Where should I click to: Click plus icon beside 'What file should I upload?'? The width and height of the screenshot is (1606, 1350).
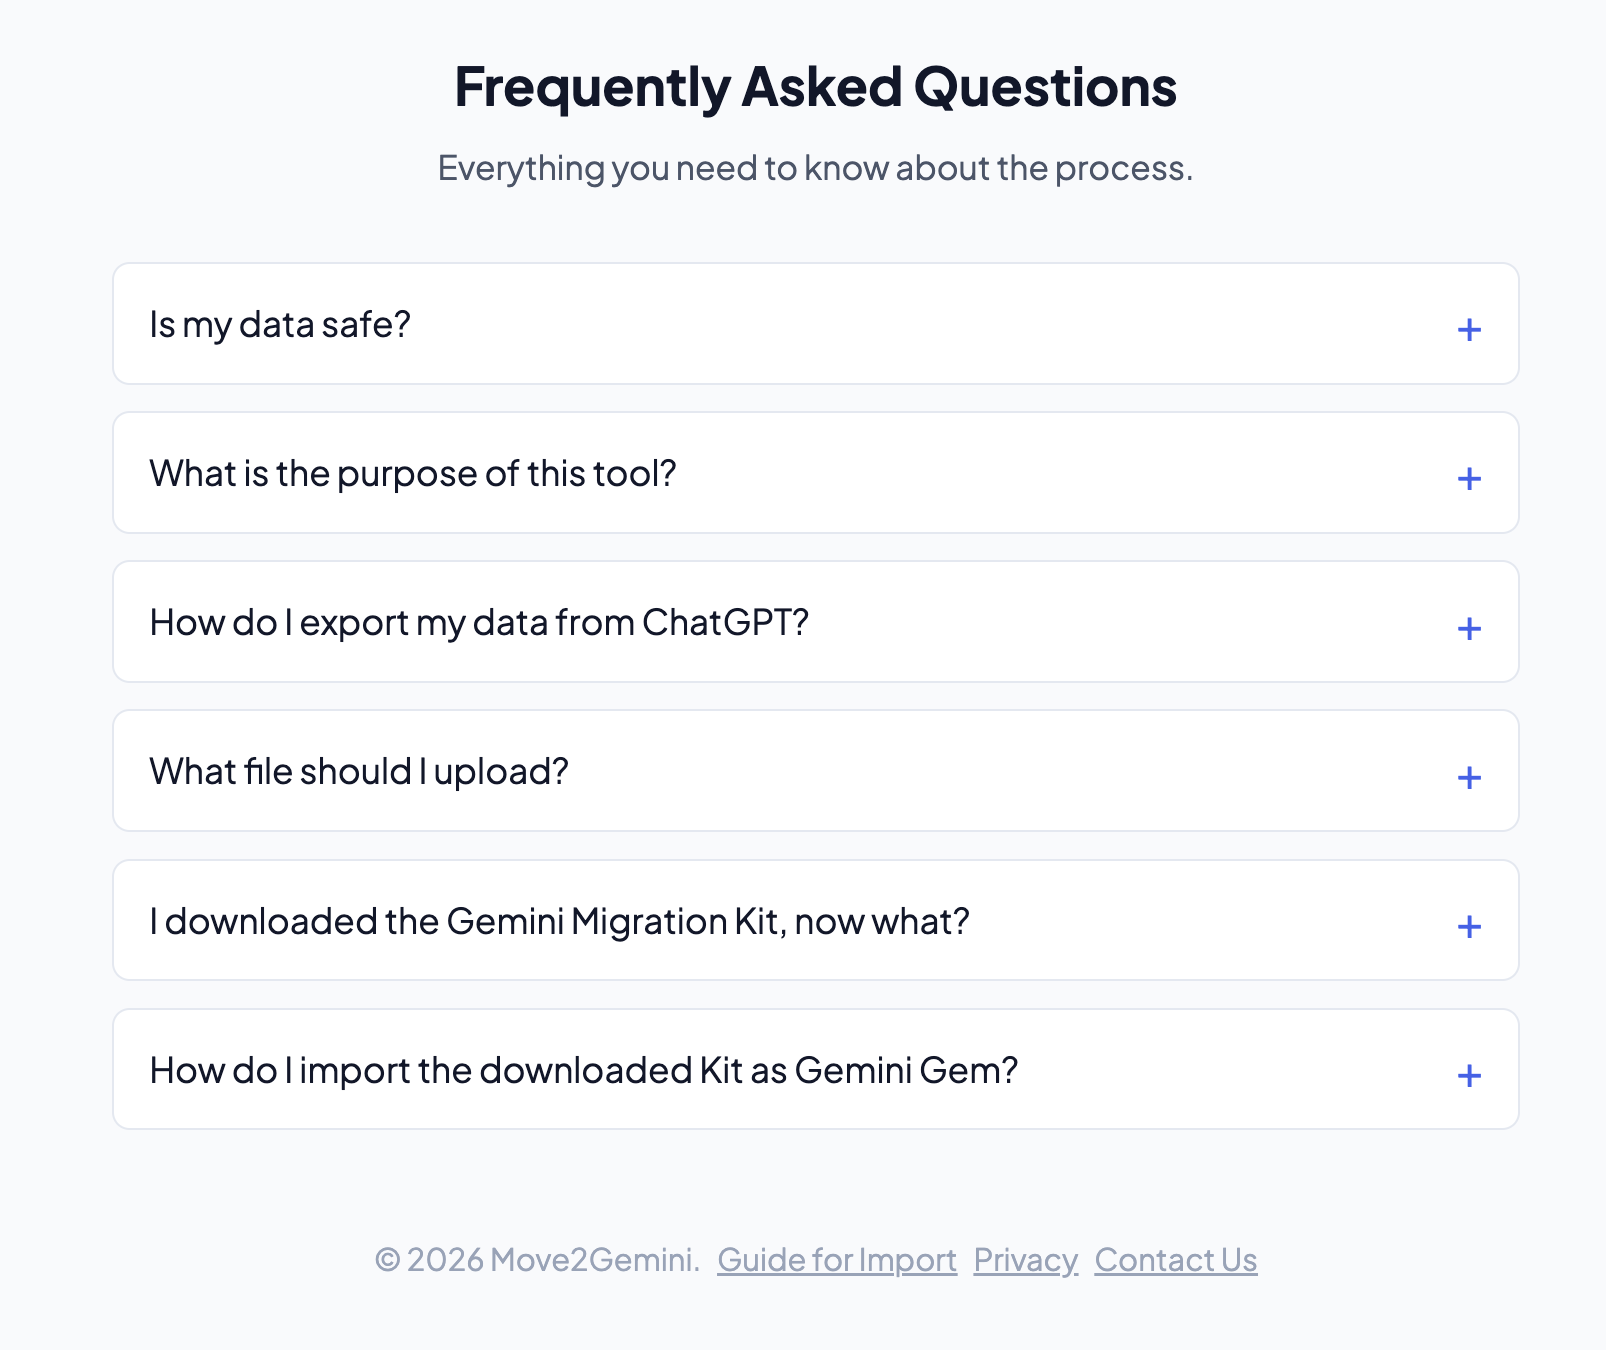click(1468, 777)
